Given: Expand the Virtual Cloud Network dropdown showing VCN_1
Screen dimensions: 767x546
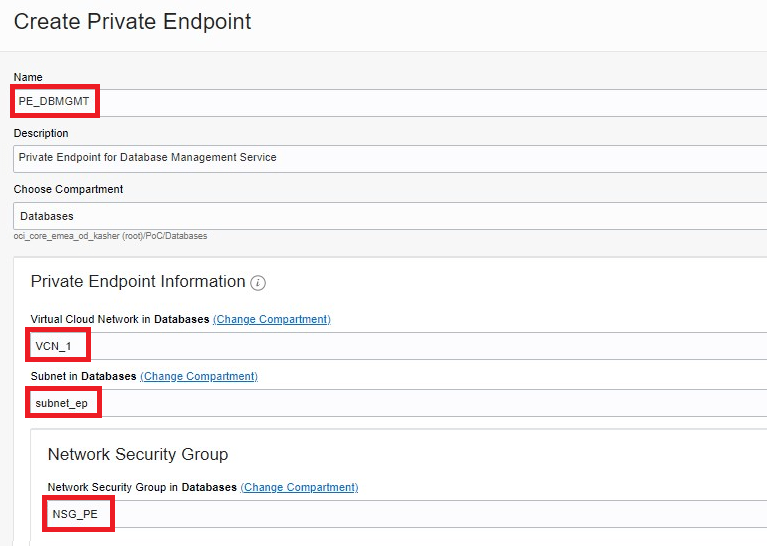Looking at the screenshot, I should 400,347.
